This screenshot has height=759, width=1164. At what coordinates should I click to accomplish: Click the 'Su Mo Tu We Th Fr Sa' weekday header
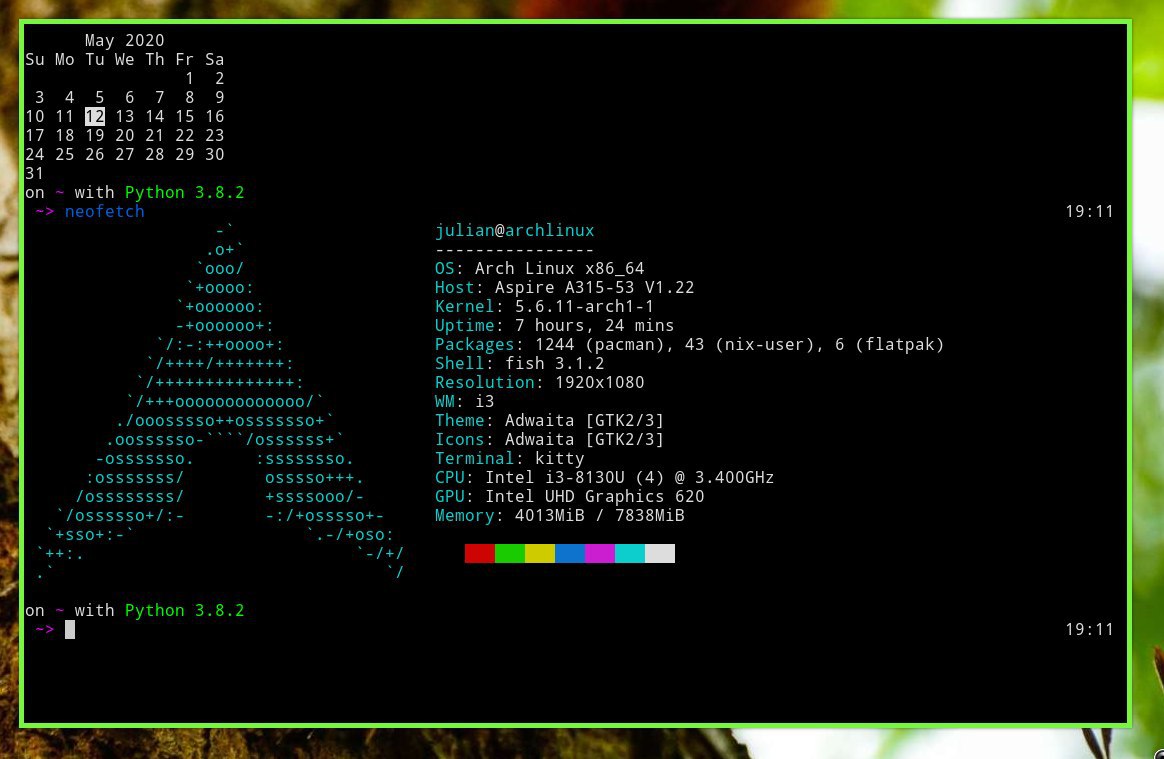(125, 59)
